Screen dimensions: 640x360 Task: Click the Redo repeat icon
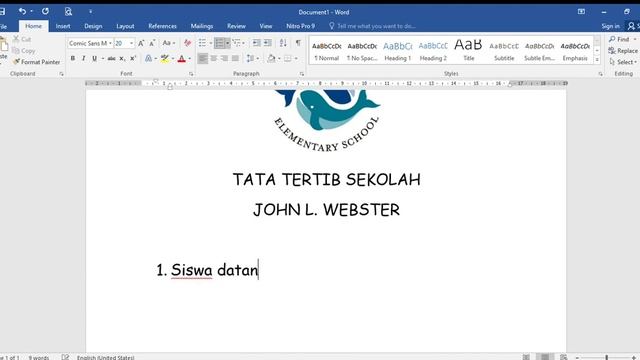click(45, 11)
